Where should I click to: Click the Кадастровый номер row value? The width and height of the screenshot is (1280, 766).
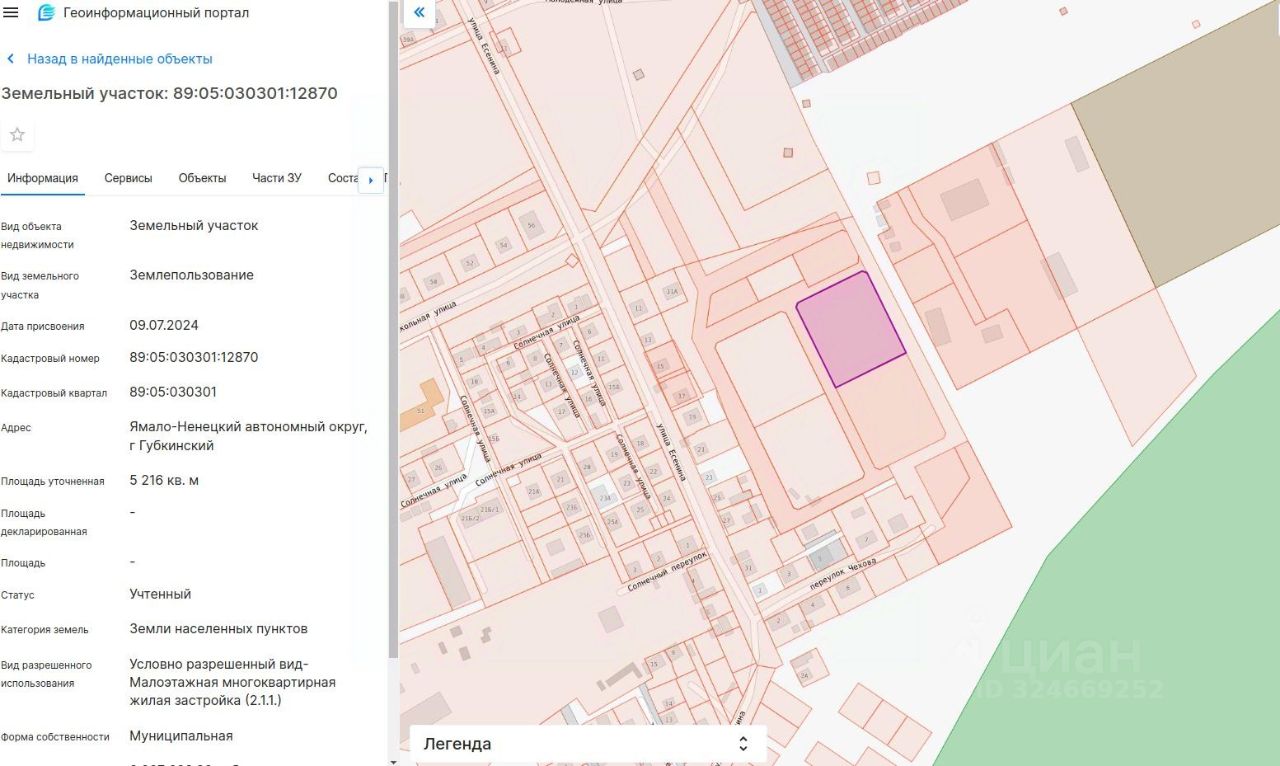coord(194,358)
